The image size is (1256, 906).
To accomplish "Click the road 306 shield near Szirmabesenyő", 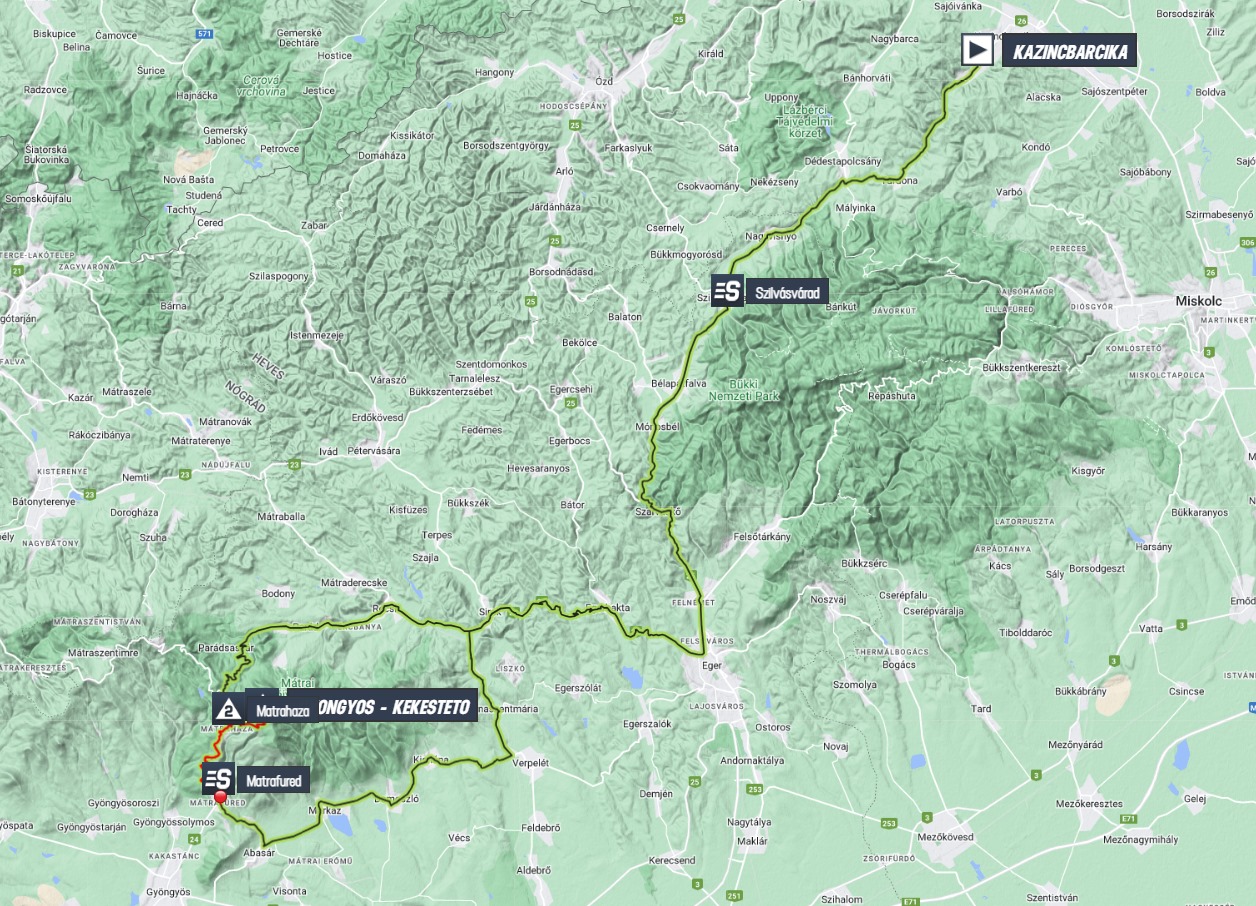I will 1246,242.
